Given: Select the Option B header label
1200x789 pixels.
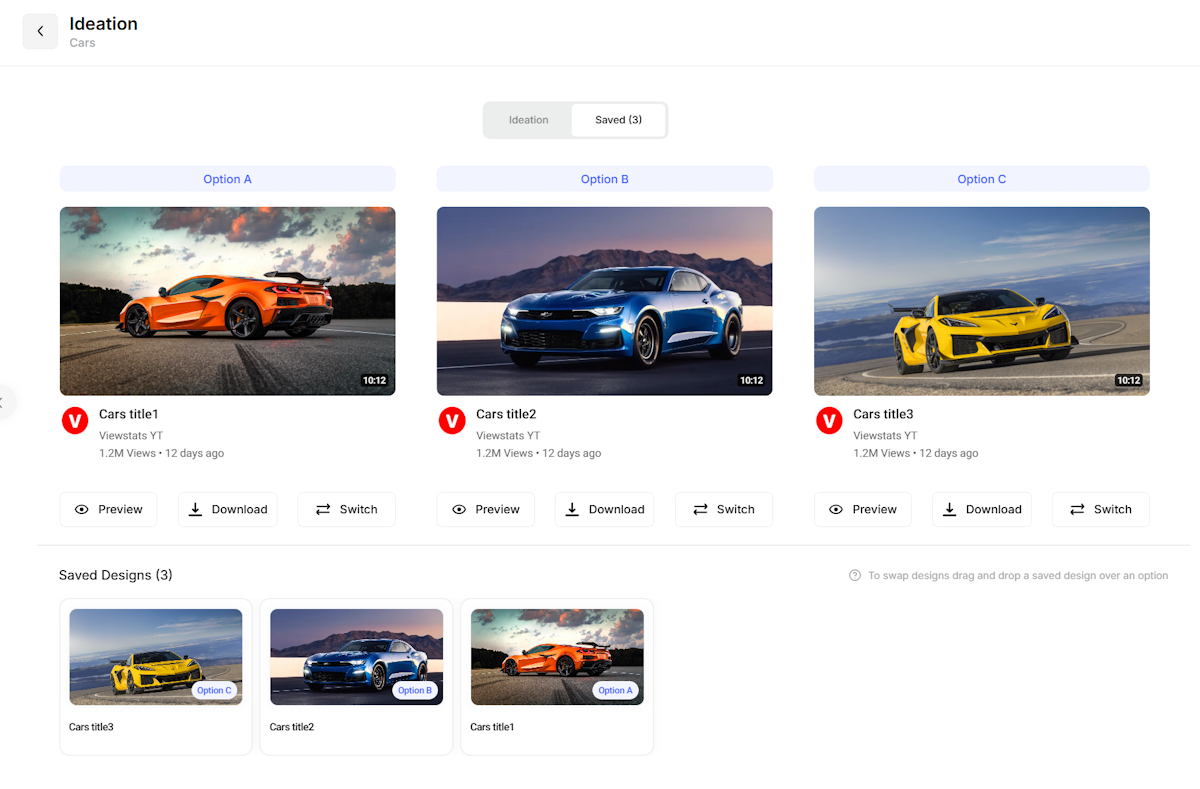Looking at the screenshot, I should click(x=605, y=179).
